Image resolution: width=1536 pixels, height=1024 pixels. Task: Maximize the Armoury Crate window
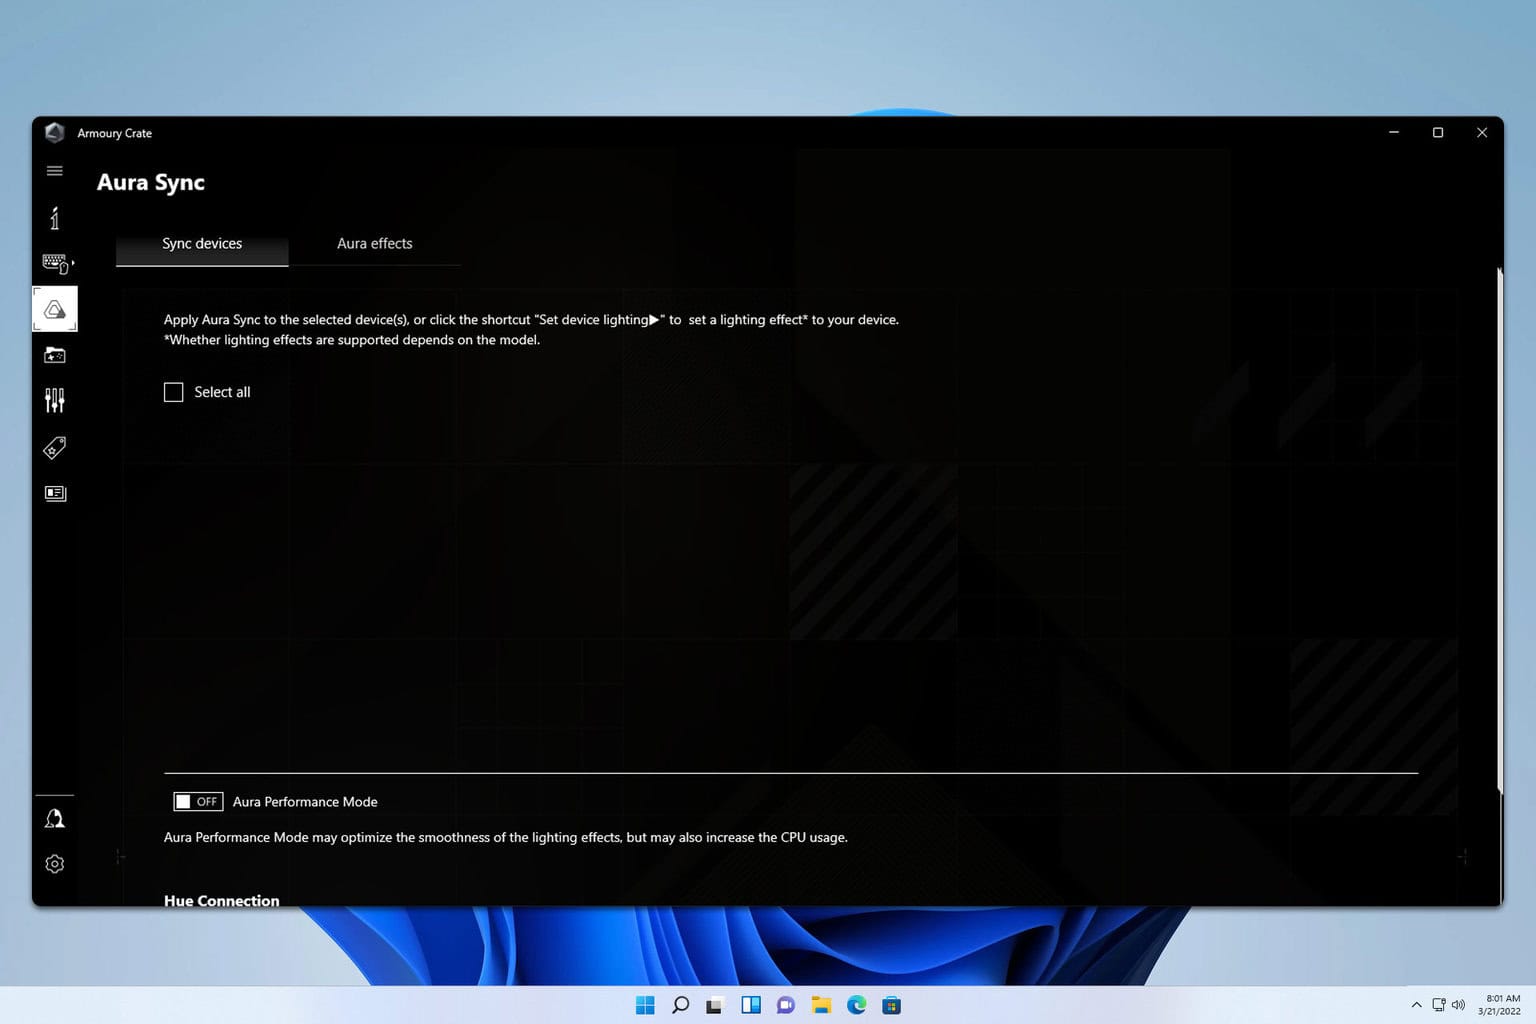(1438, 133)
